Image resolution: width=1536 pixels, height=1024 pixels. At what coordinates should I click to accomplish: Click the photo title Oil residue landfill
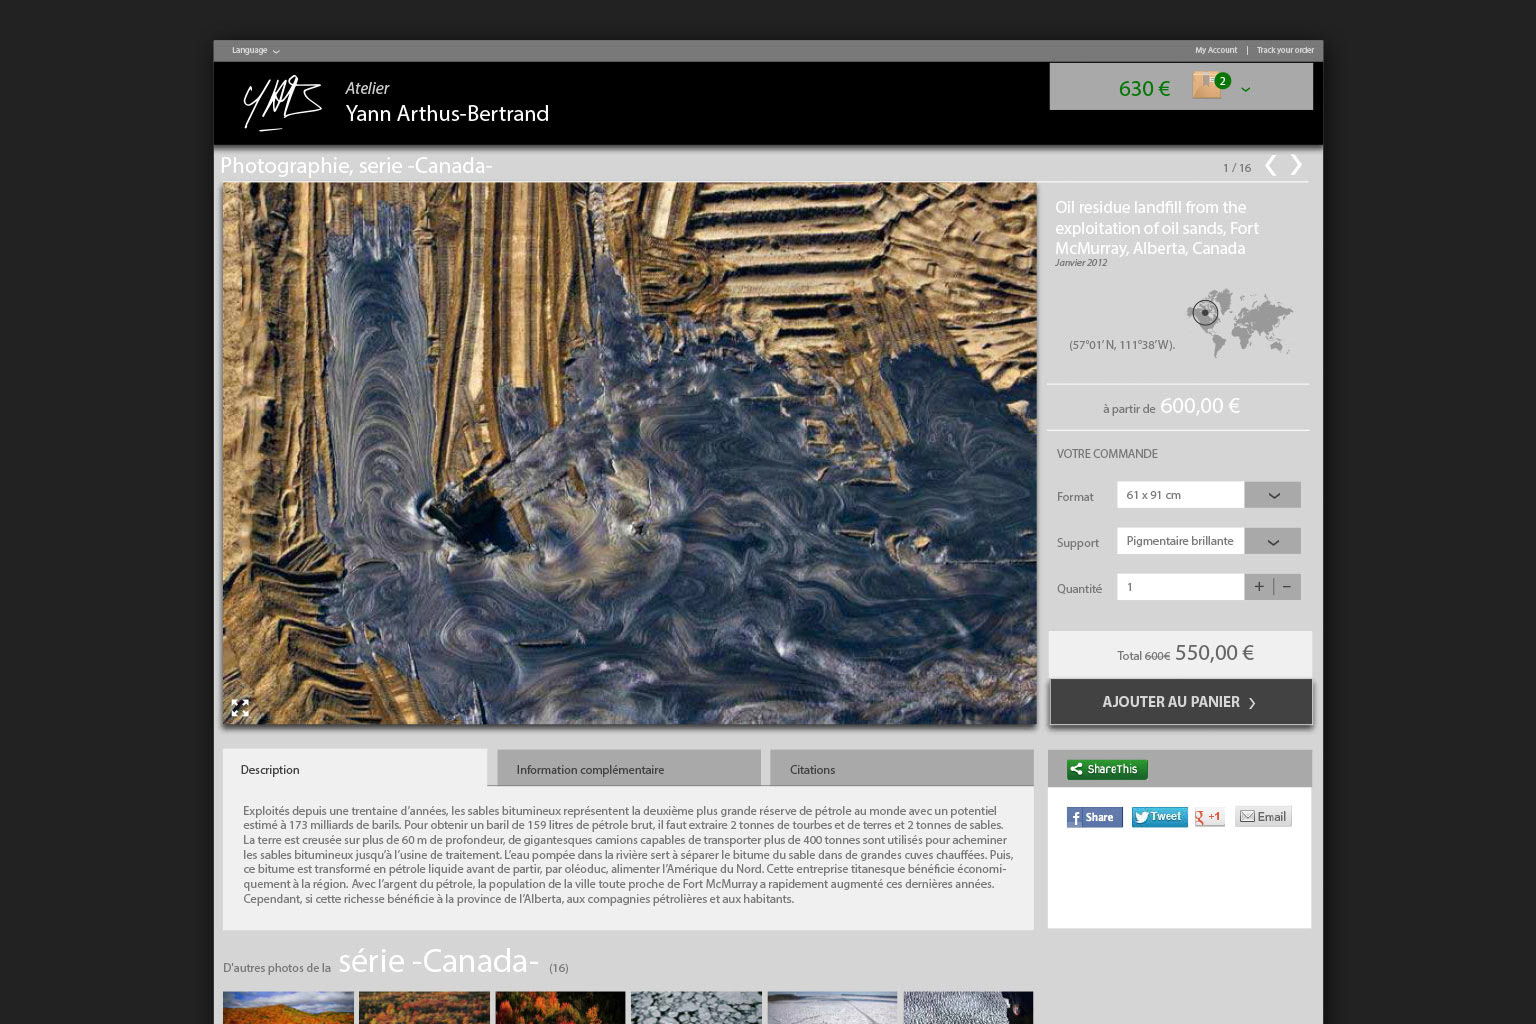point(1157,228)
